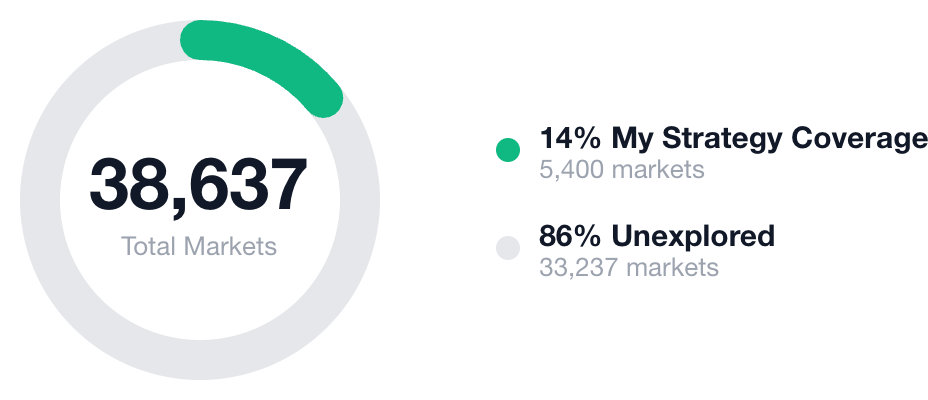
Task: Click the bottom of the gray donut ring
Action: click(200, 360)
